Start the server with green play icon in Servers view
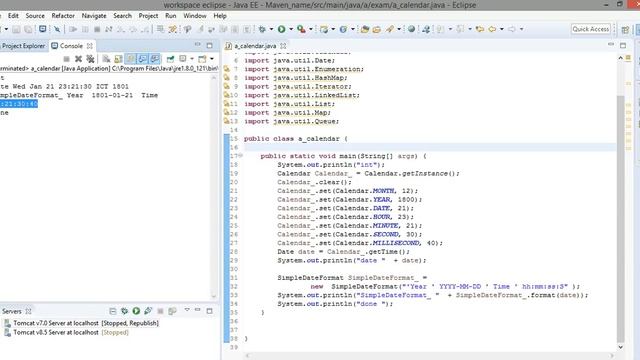 point(136,311)
